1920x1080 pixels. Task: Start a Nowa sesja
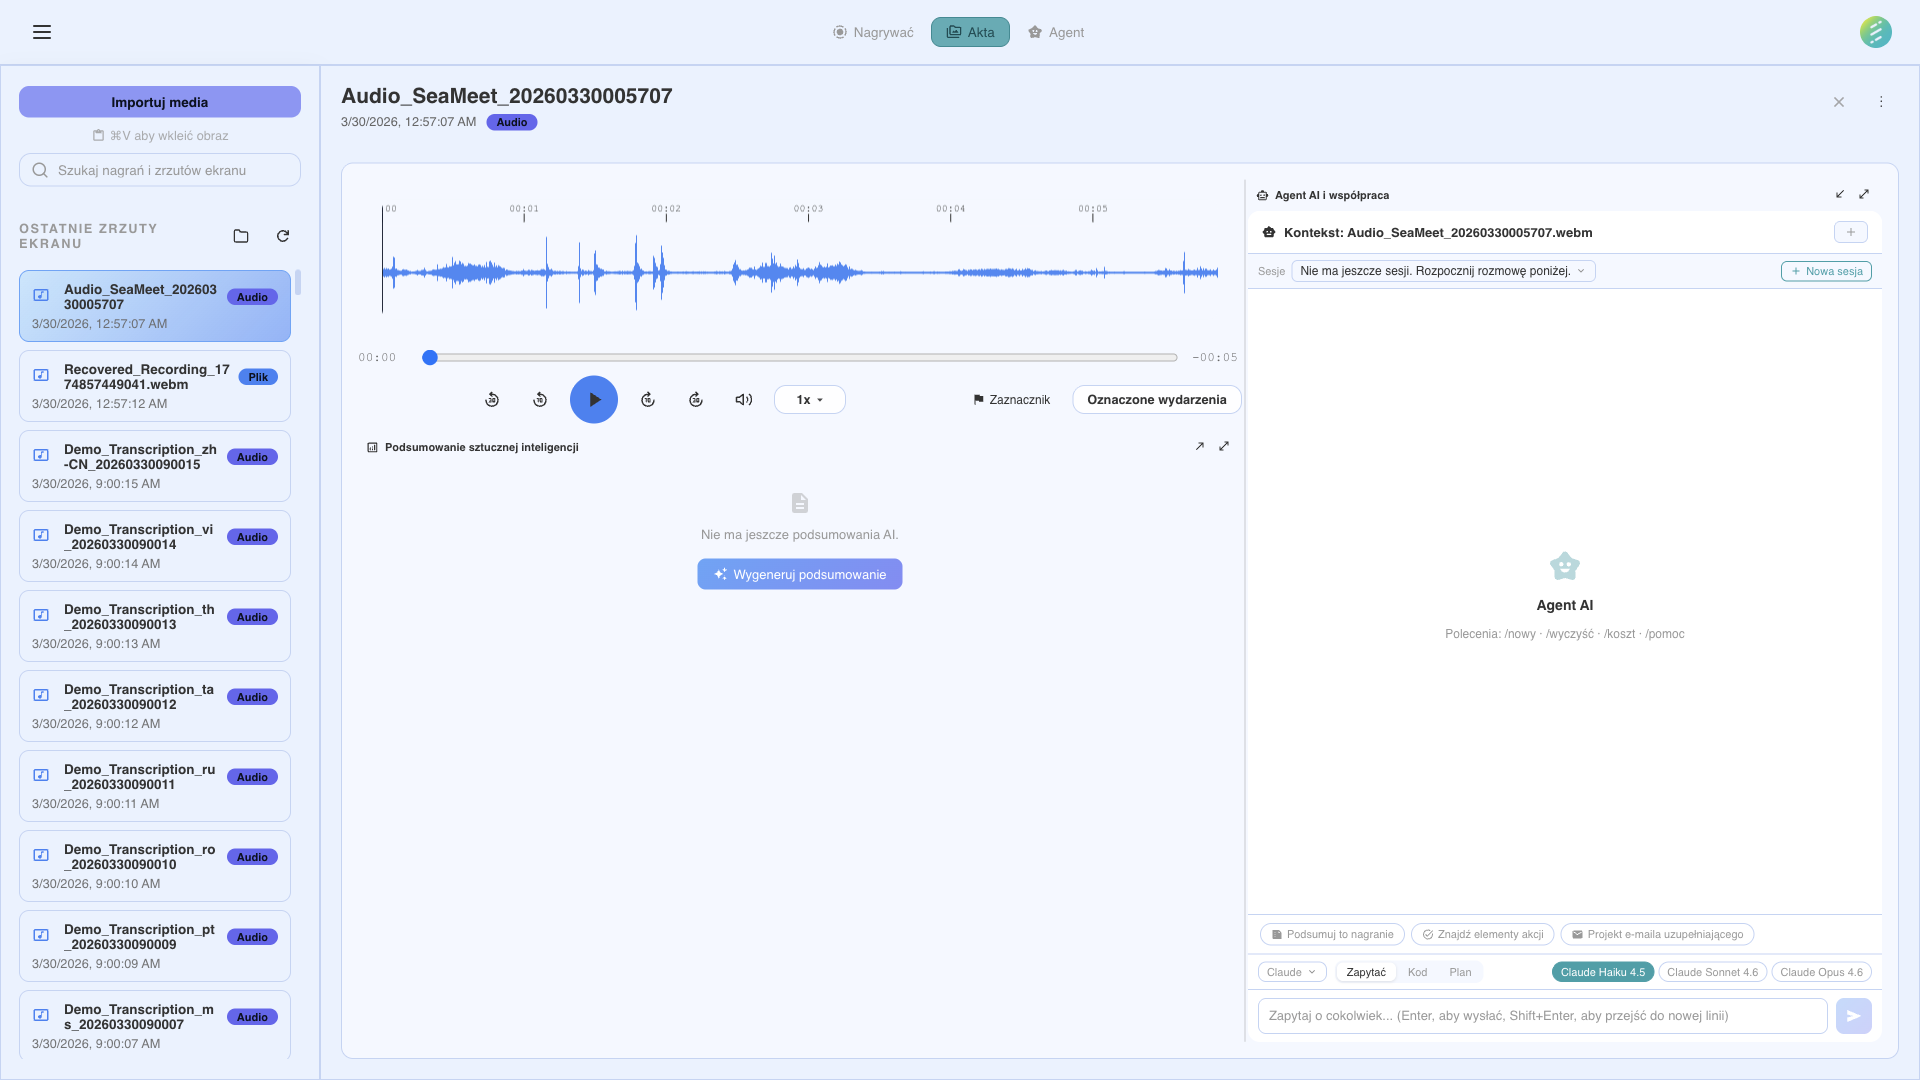click(x=1825, y=271)
